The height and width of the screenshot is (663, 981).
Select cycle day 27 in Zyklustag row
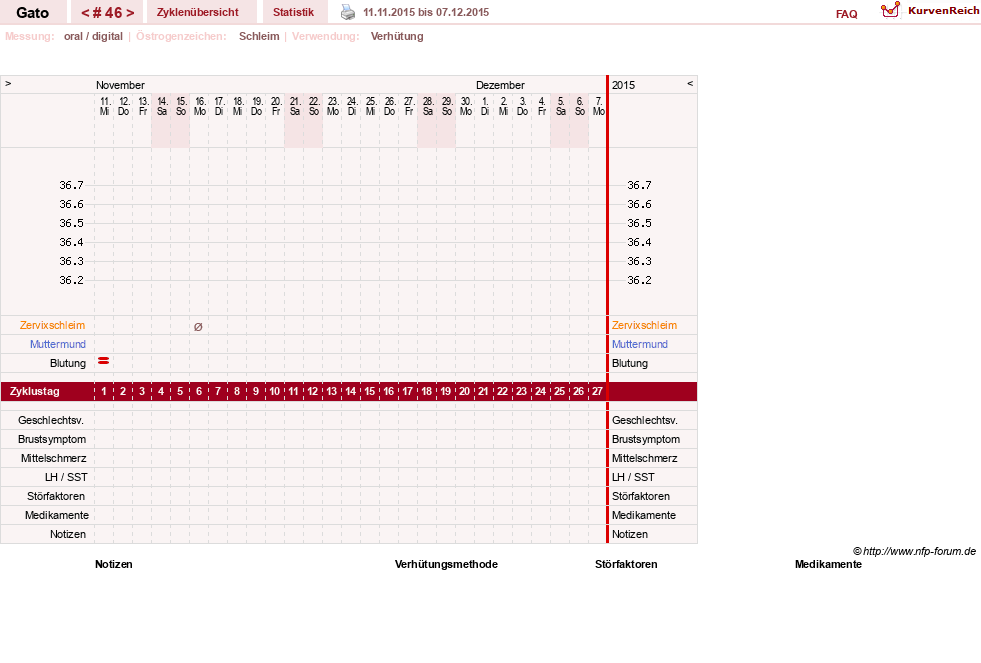coord(597,392)
